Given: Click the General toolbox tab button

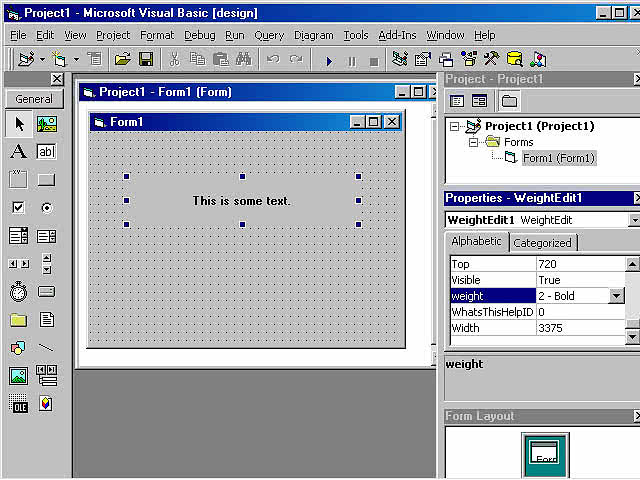Looking at the screenshot, I should coord(34,99).
